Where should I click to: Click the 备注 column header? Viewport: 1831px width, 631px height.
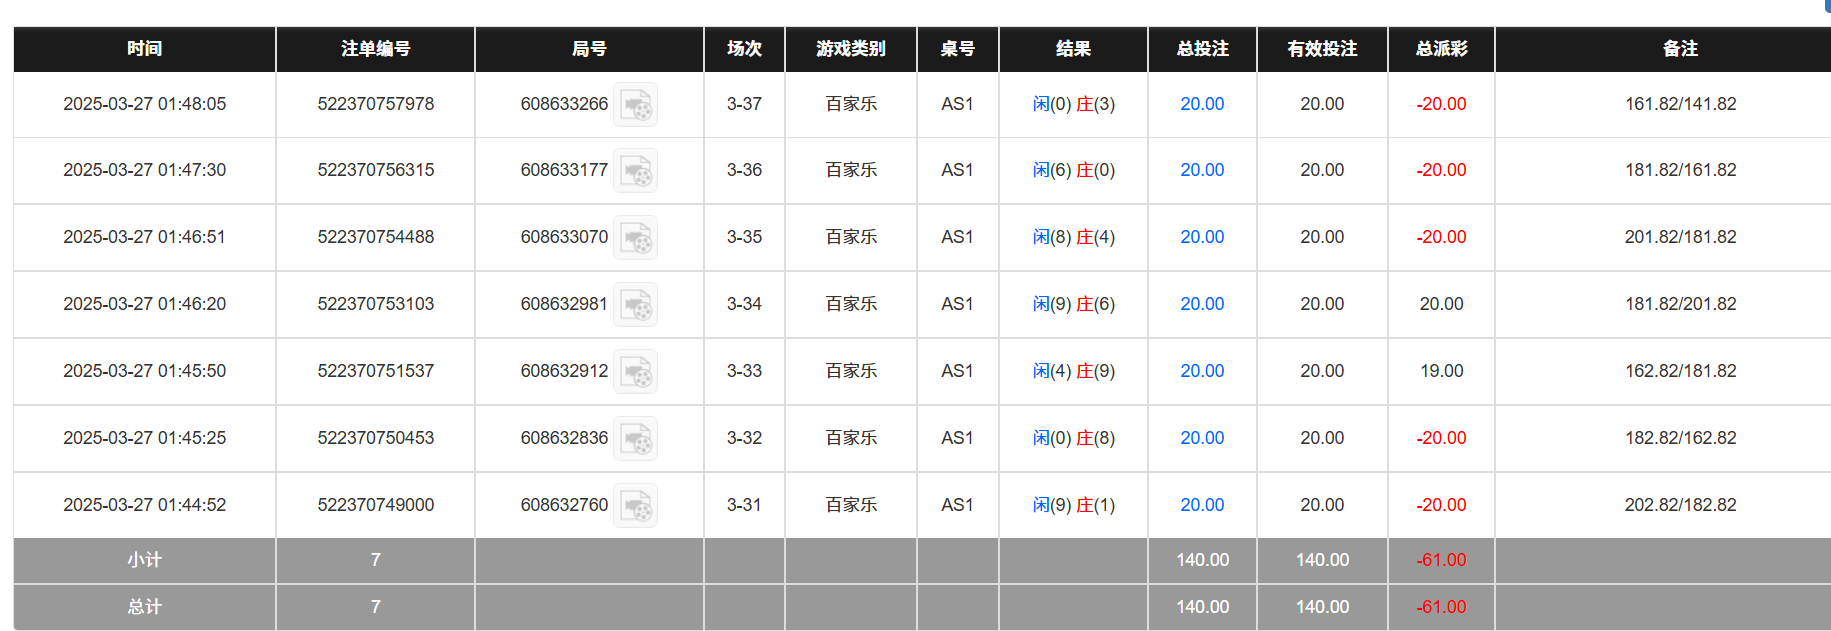[x=1680, y=49]
